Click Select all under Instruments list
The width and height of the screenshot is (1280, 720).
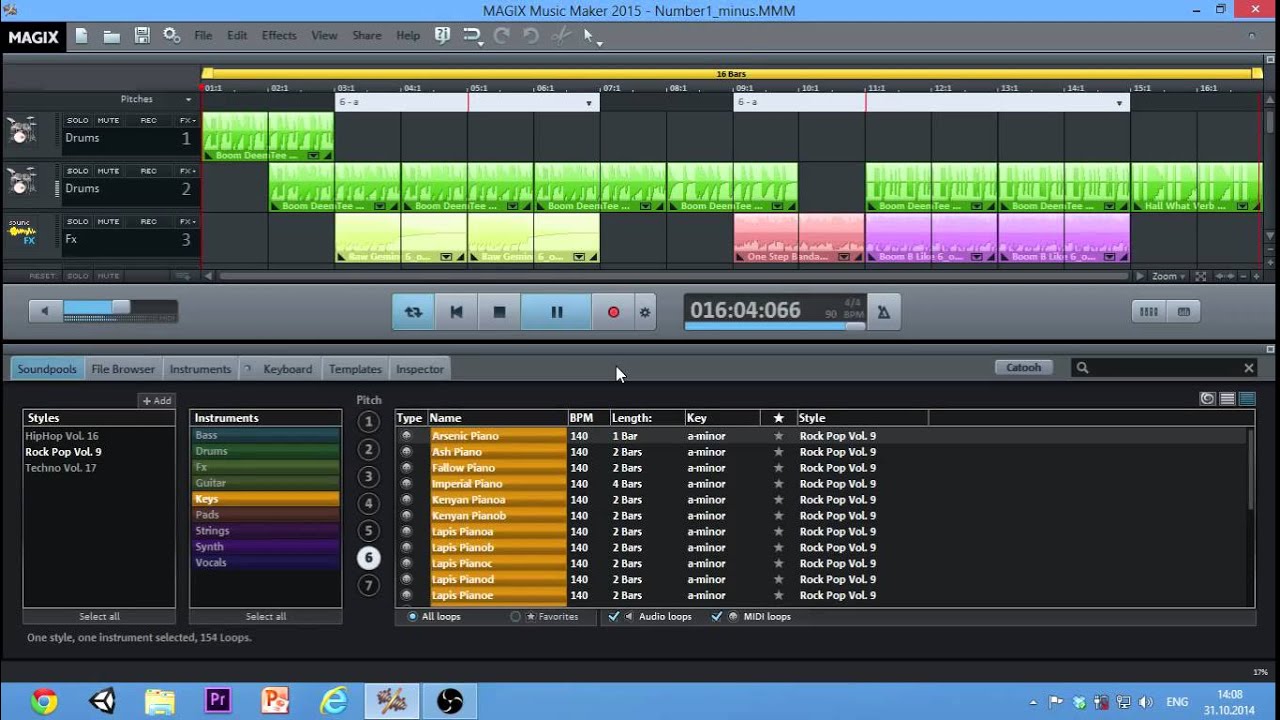tap(266, 616)
